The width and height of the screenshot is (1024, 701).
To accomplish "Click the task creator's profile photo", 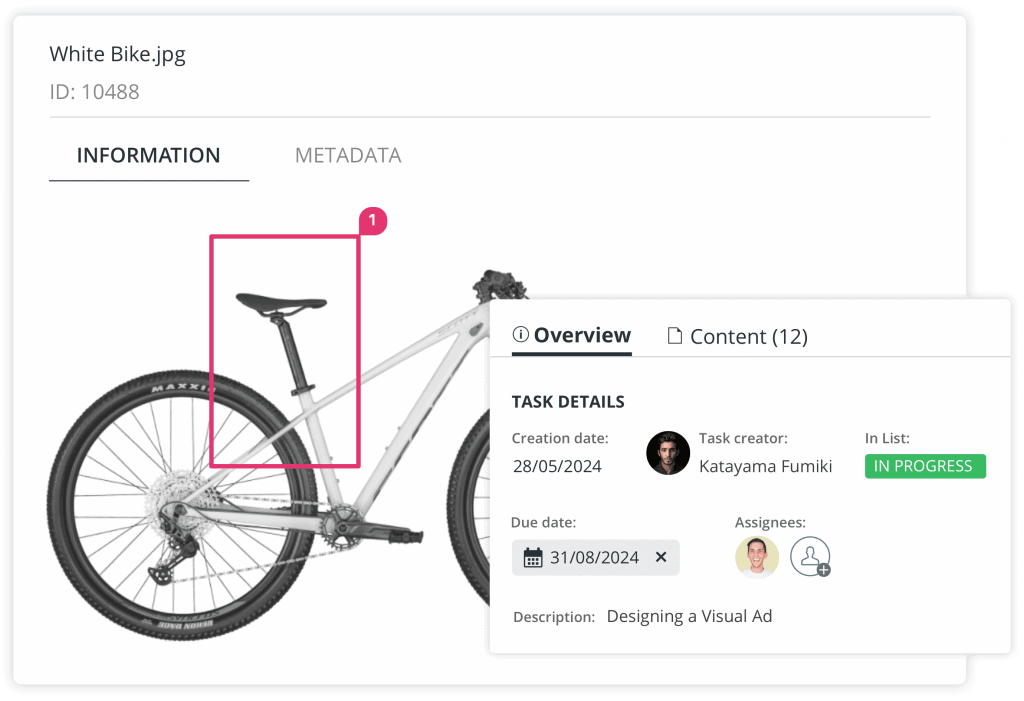I will tap(668, 453).
